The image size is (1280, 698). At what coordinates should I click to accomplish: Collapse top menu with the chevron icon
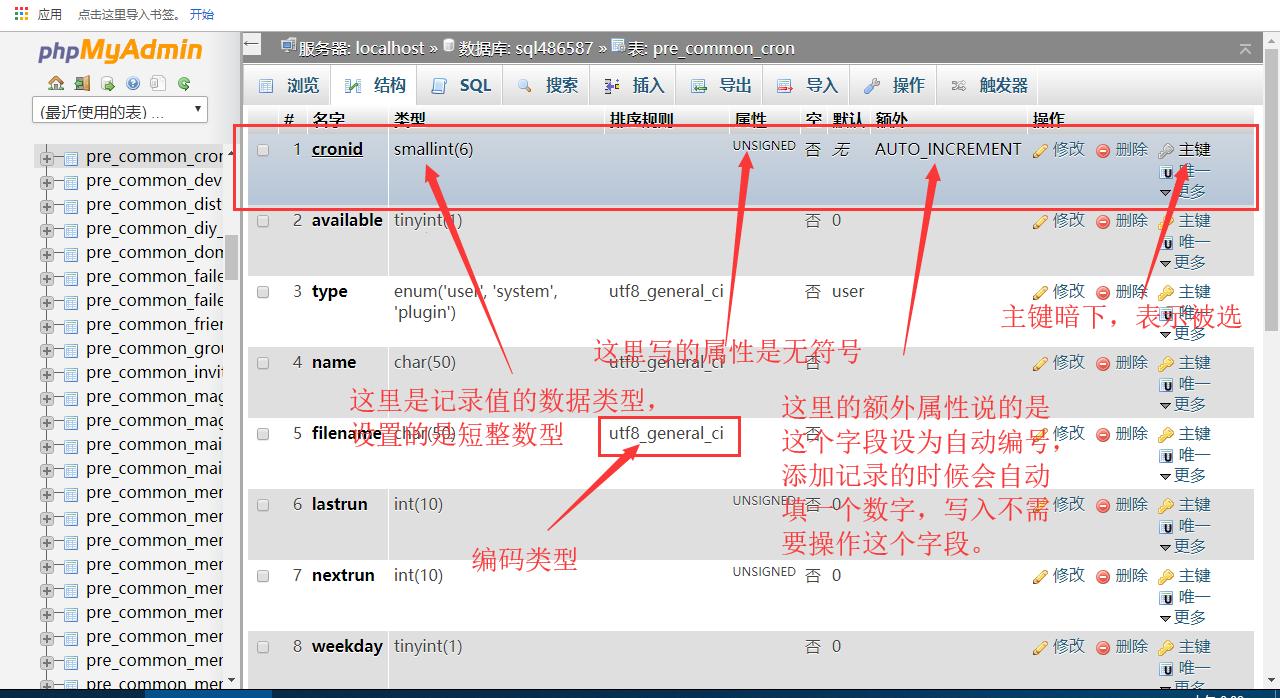pos(1245,48)
